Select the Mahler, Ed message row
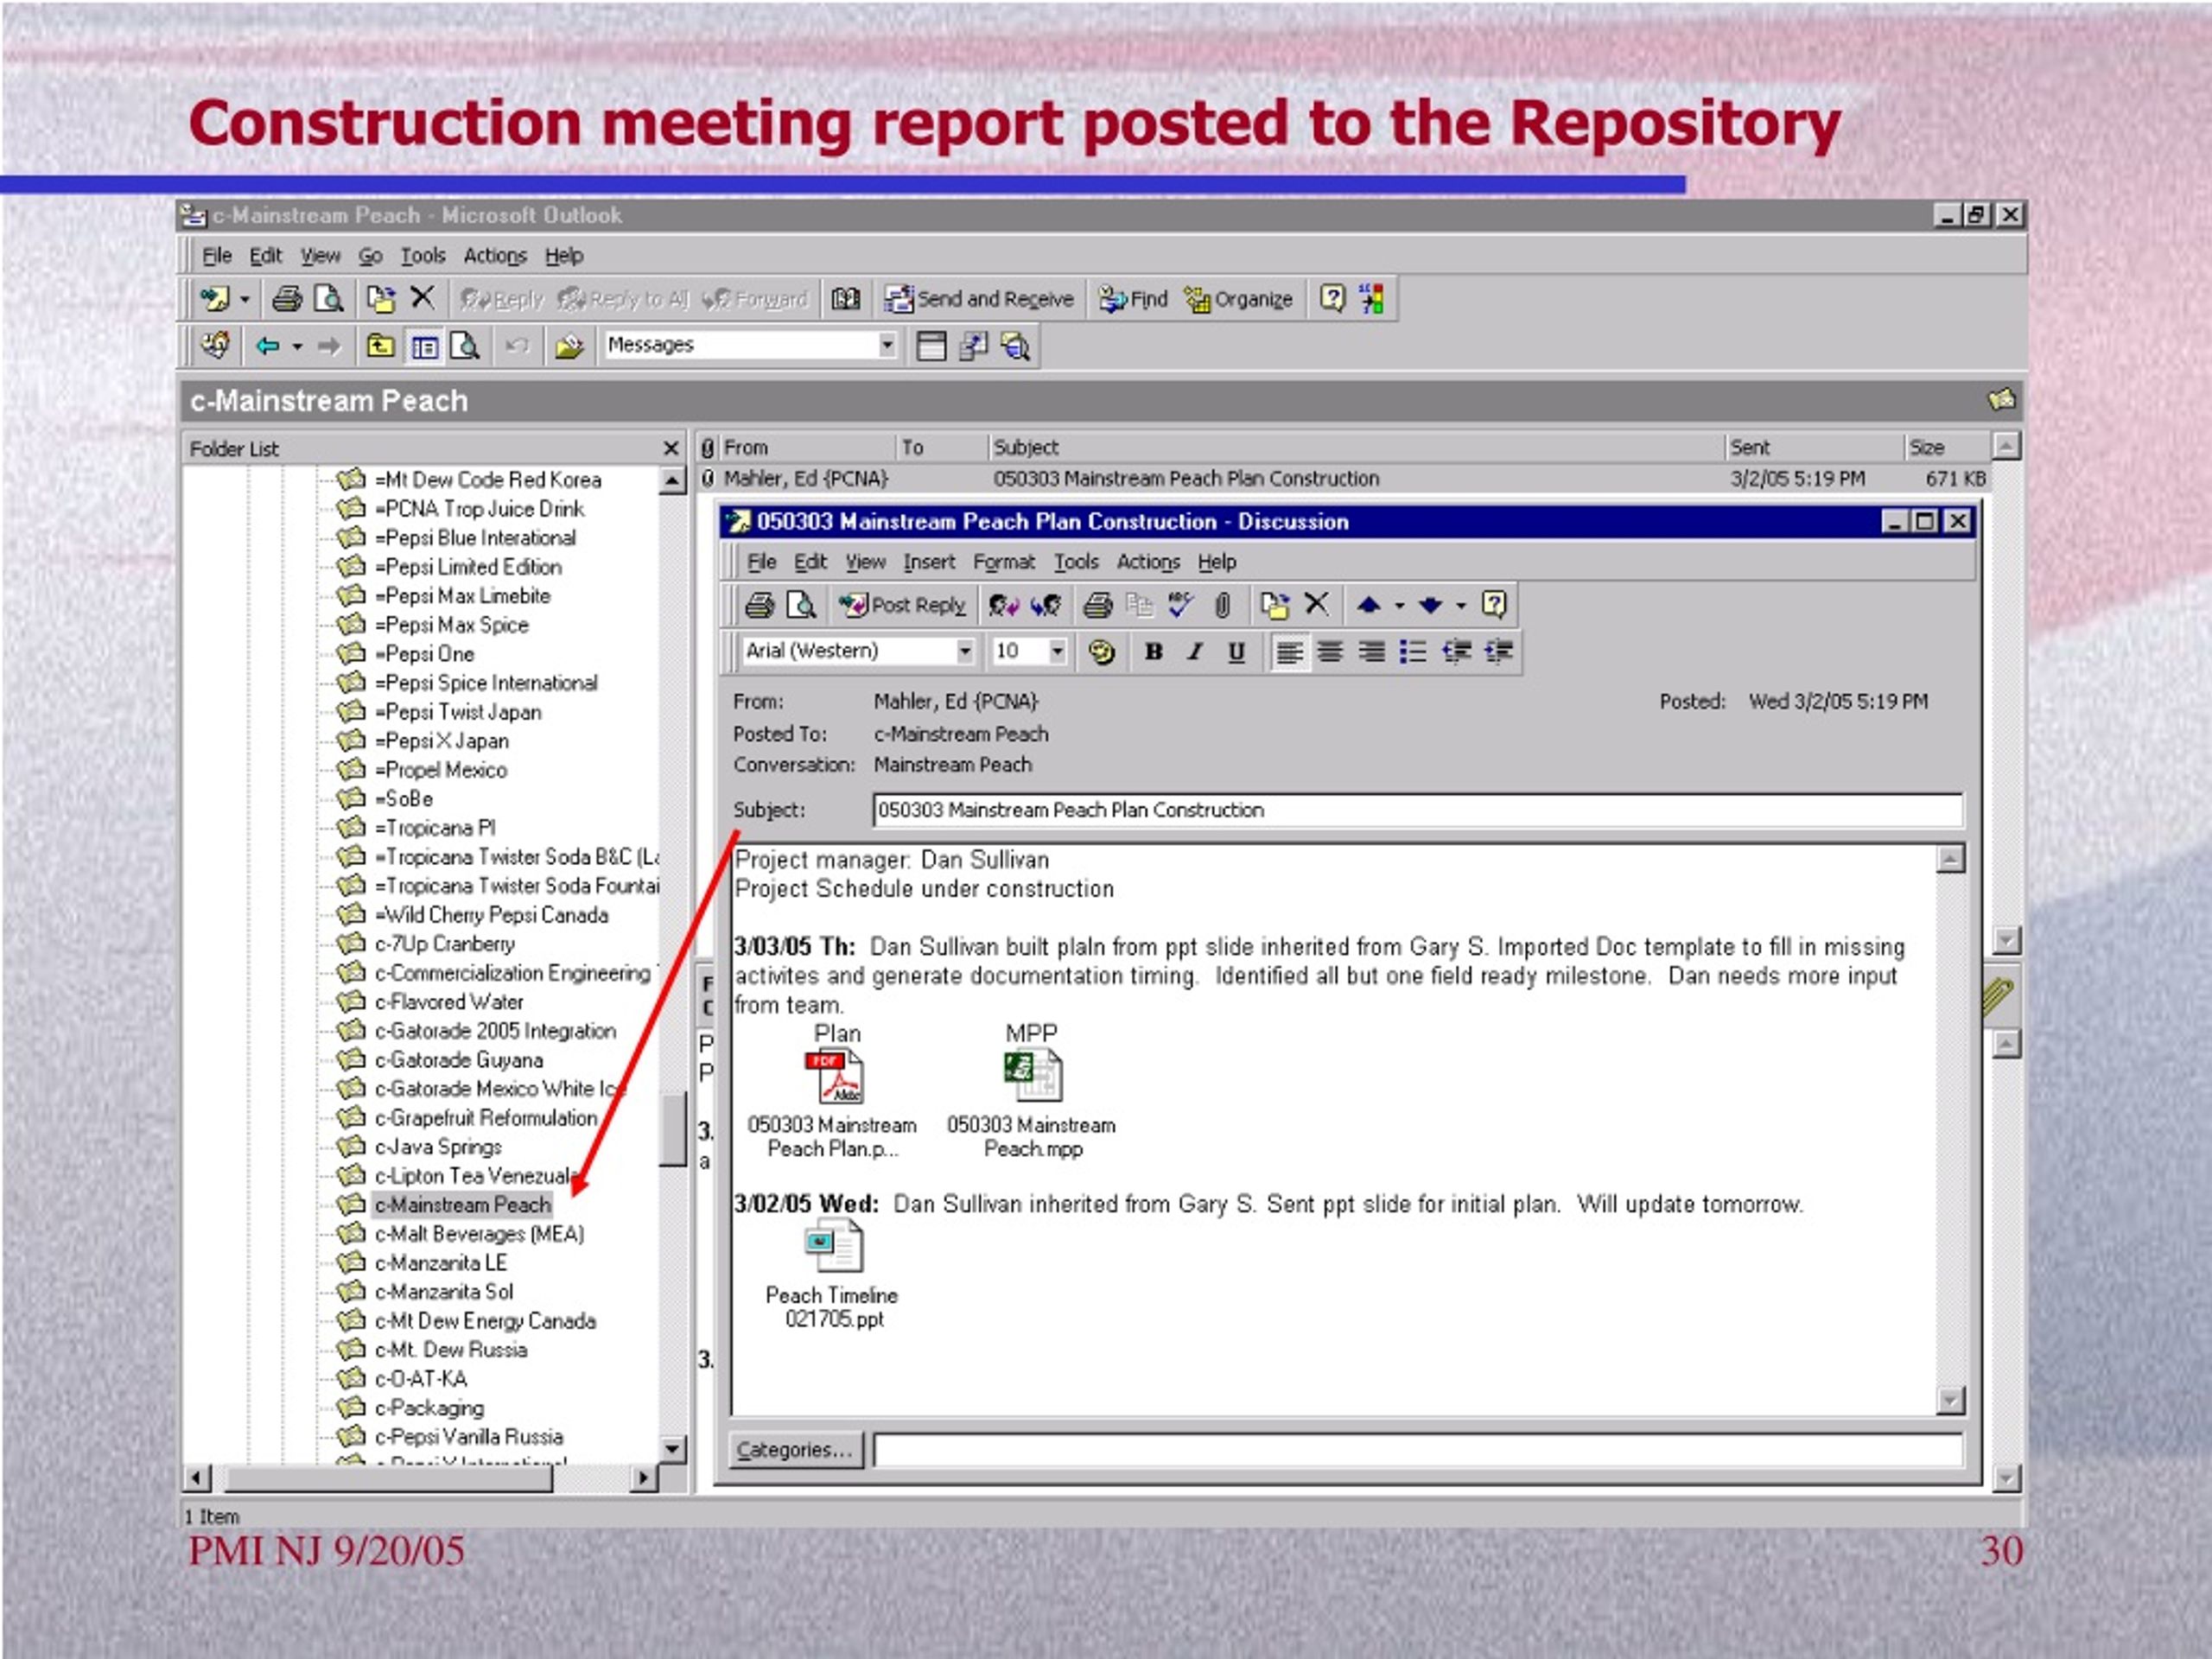The image size is (2212, 1659). pyautogui.click(x=1343, y=479)
